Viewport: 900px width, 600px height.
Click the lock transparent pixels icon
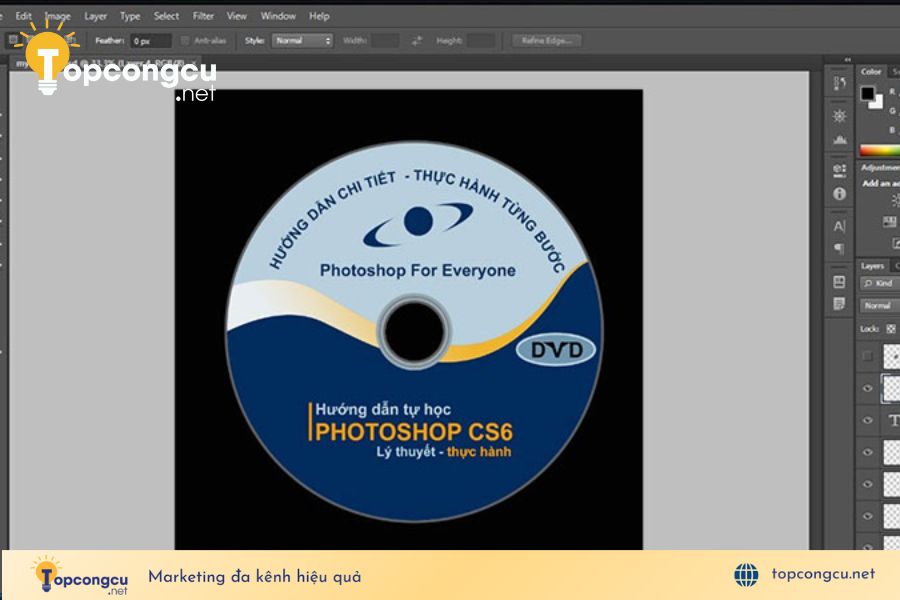(x=891, y=329)
